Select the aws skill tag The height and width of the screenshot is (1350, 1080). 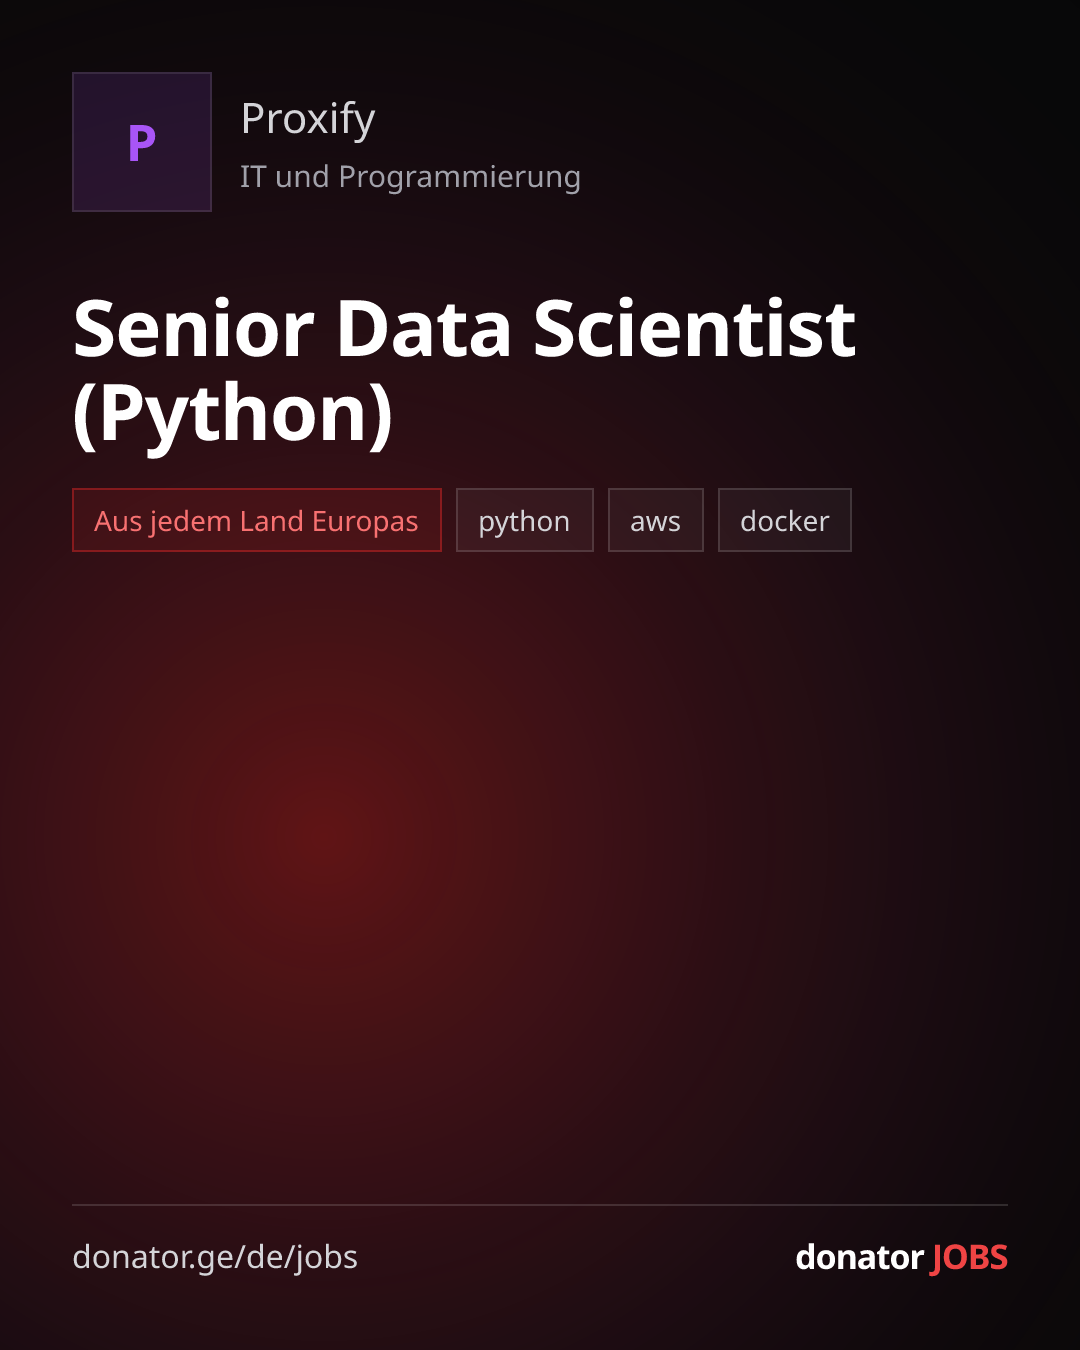click(x=656, y=520)
